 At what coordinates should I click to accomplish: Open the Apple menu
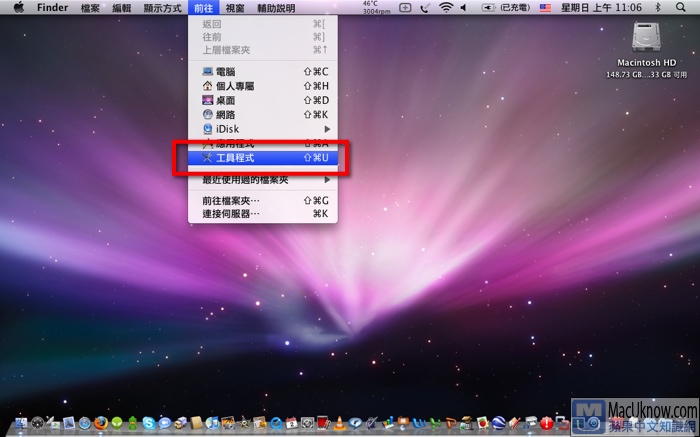click(17, 7)
